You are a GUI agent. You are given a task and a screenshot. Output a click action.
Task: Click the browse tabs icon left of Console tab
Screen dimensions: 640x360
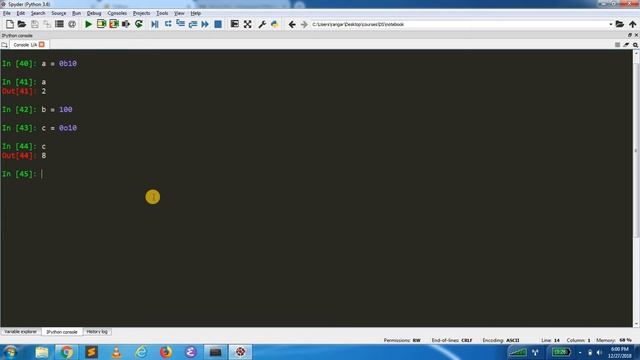point(4,45)
